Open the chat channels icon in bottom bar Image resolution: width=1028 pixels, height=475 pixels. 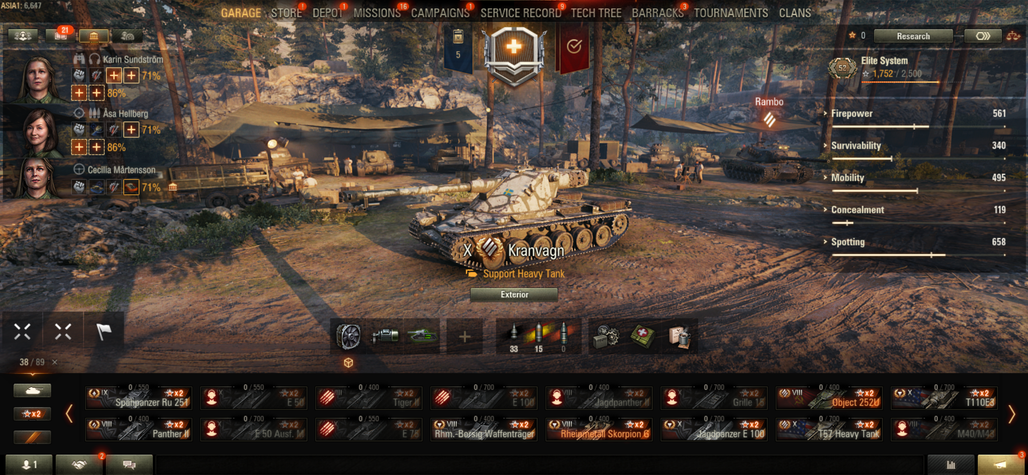129,465
